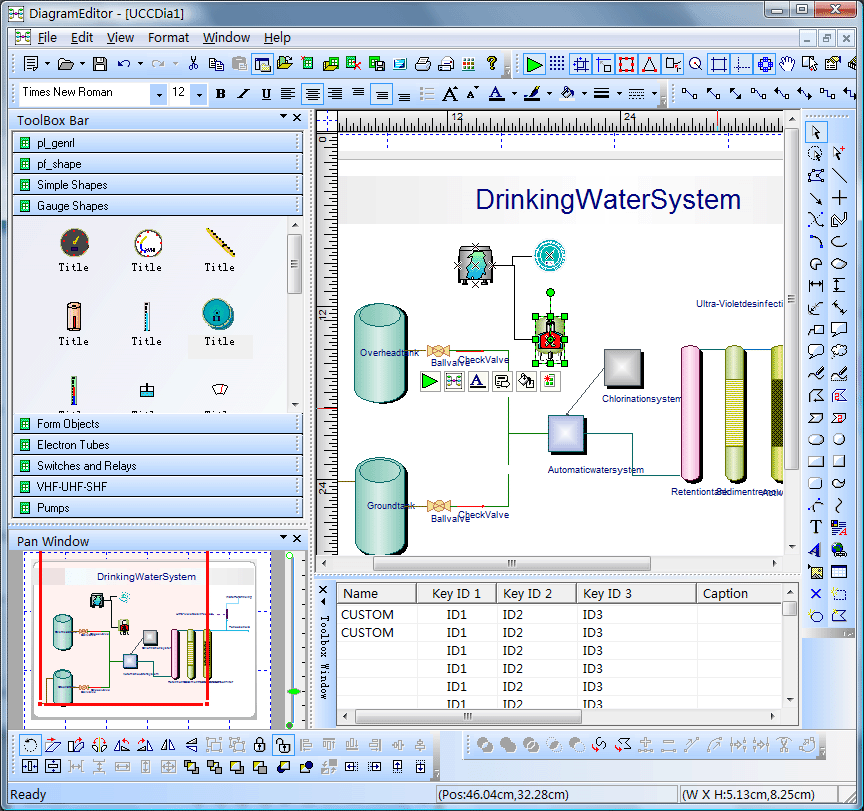
Task: Expand the Electron Tubes toolbox category
Action: click(73, 445)
